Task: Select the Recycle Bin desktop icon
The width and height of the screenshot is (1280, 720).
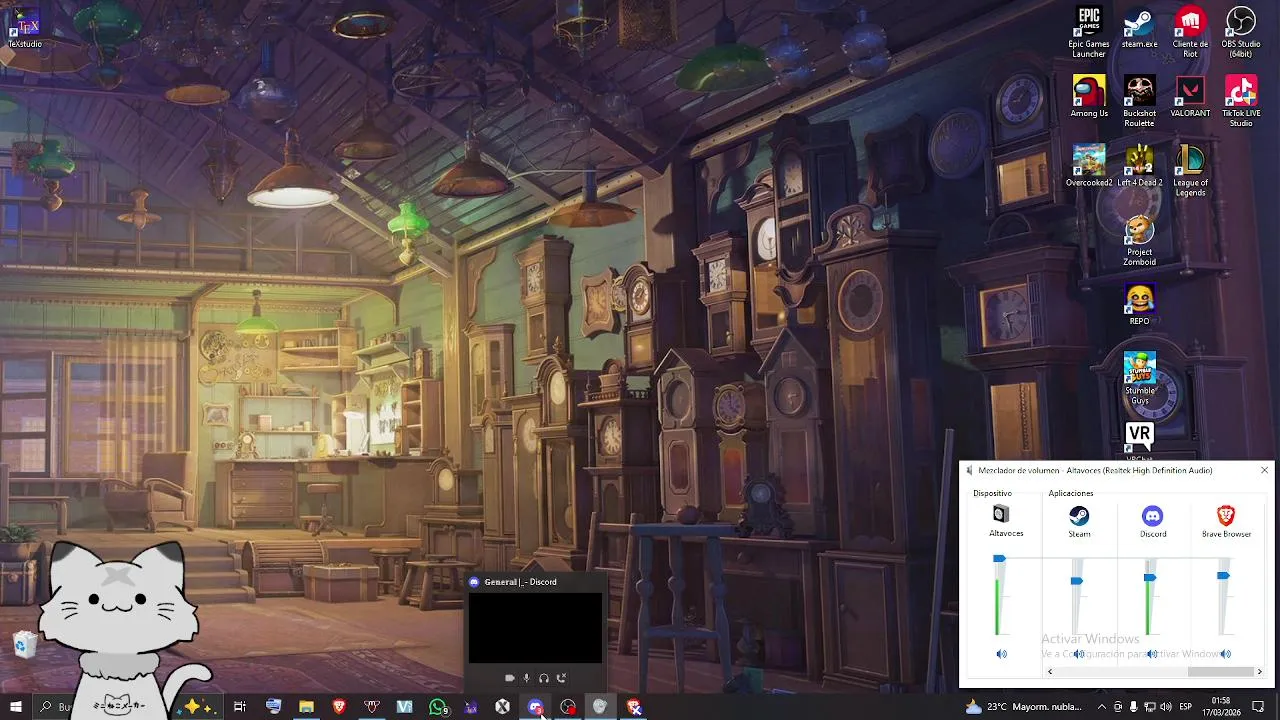Action: tap(24, 645)
